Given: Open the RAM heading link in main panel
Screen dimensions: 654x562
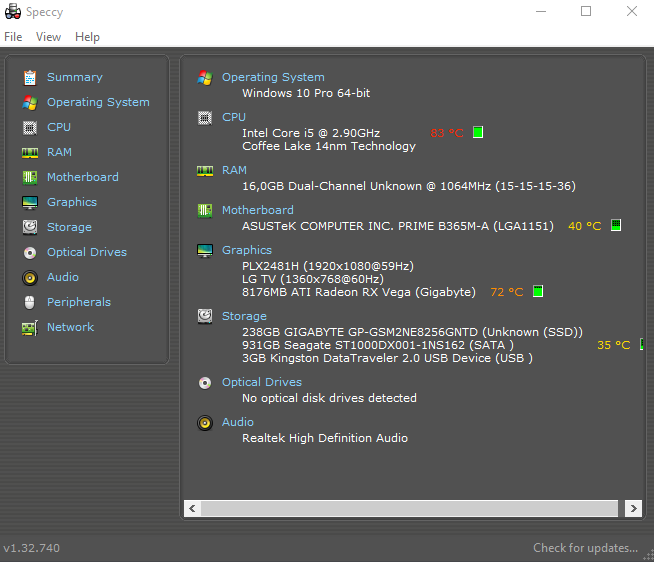Looking at the screenshot, I should (234, 170).
